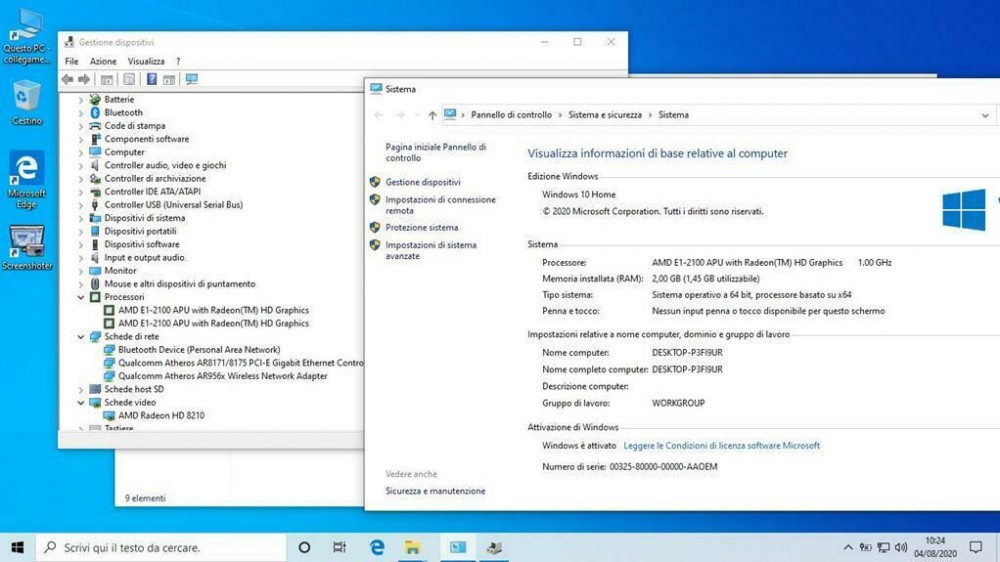The image size is (1000, 562).
Task: Click the AMD Radeon HD 8210 adapter icon
Action: pyautogui.click(x=109, y=415)
